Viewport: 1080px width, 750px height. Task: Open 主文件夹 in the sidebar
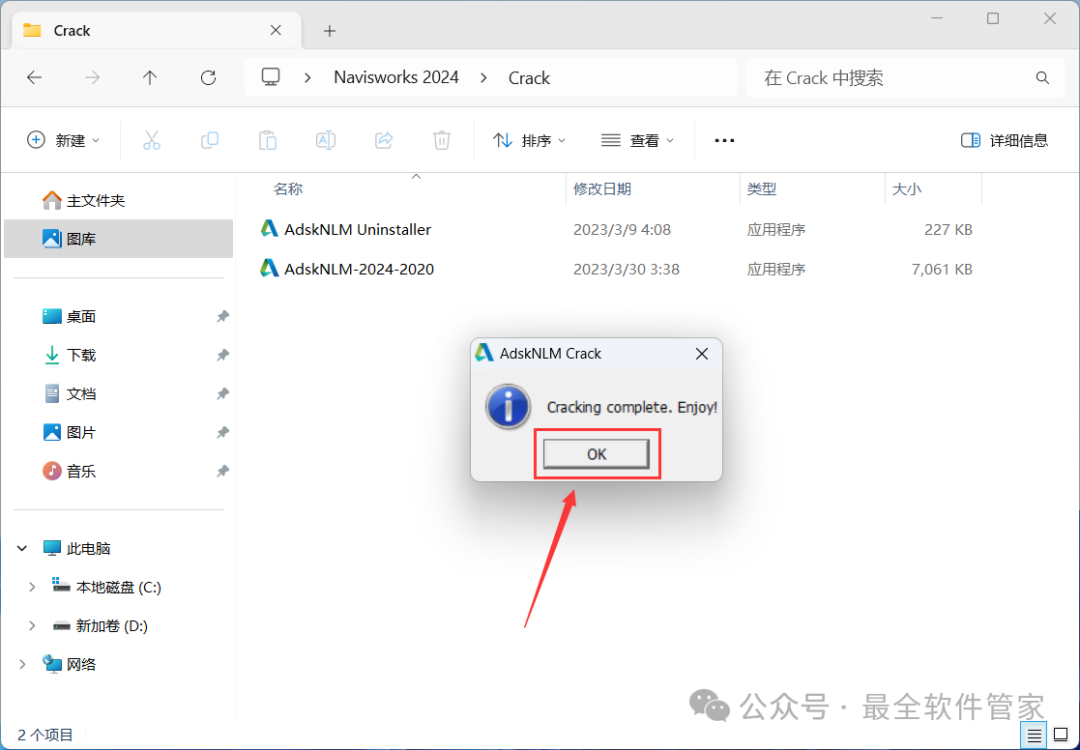pos(118,200)
